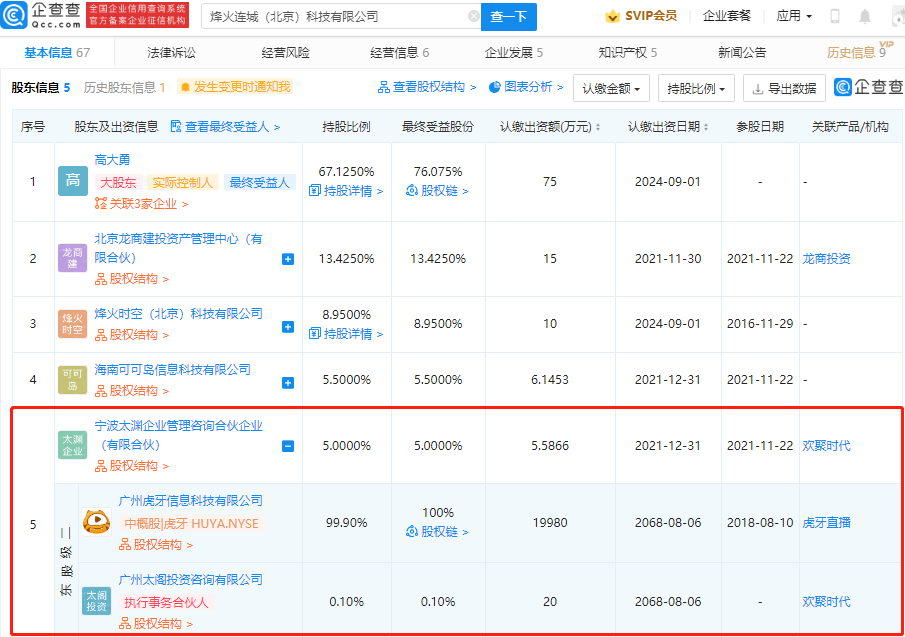
Task: Open 虎牙直播 related product link
Action: (827, 523)
